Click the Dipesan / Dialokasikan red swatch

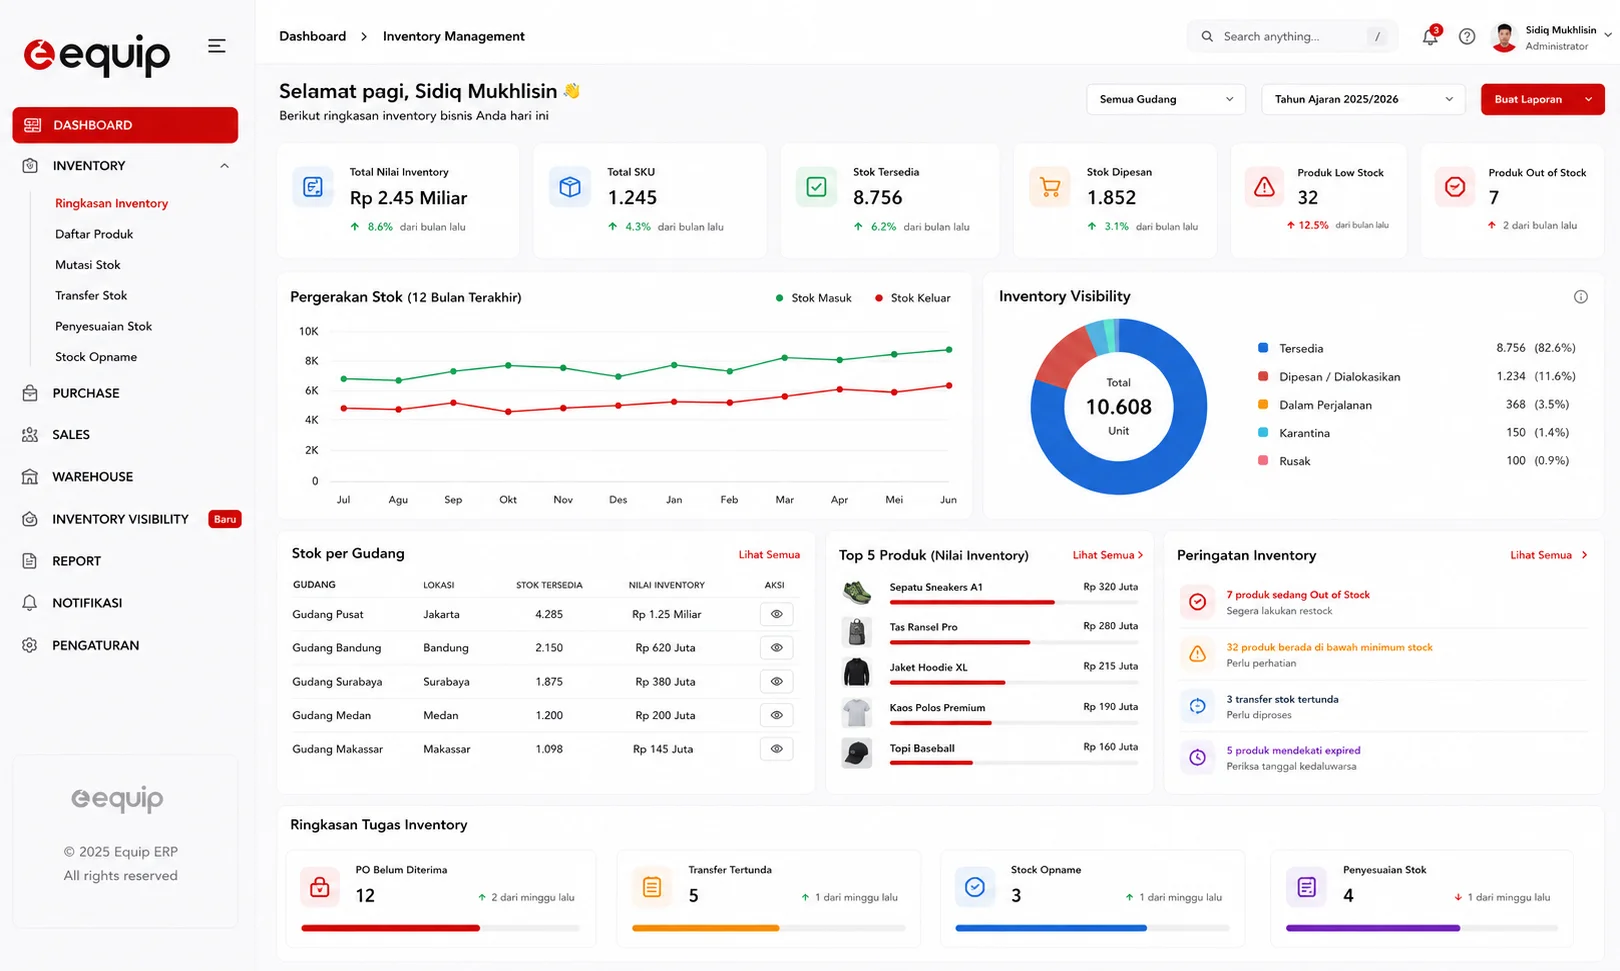1263,376
